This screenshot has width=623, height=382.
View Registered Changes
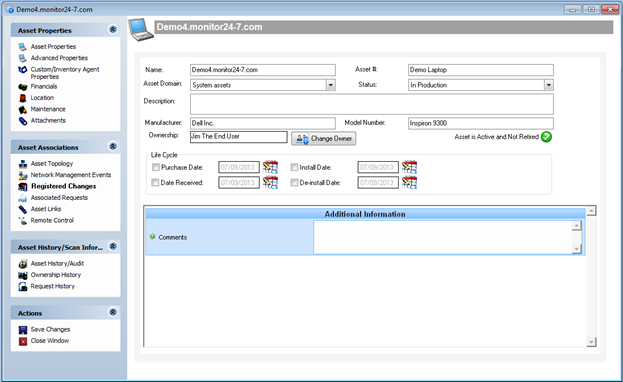64,186
